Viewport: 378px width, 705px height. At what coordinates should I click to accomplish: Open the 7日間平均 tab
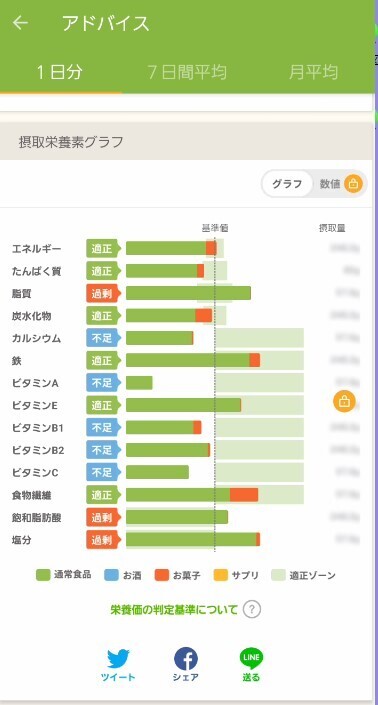pyautogui.click(x=187, y=72)
